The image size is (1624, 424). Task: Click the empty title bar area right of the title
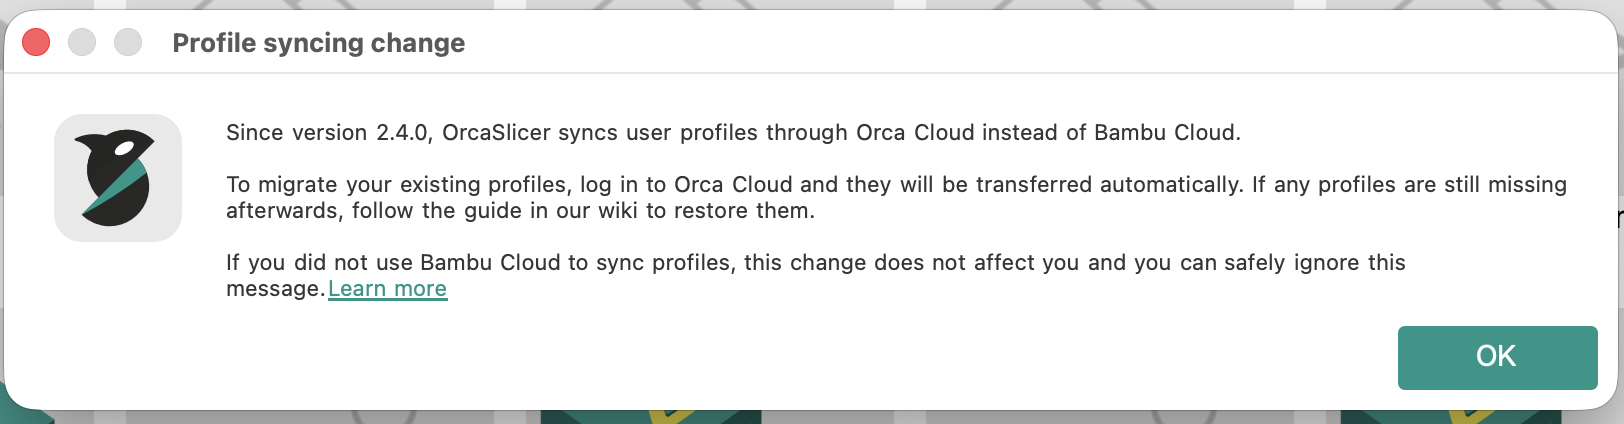pos(1040,43)
